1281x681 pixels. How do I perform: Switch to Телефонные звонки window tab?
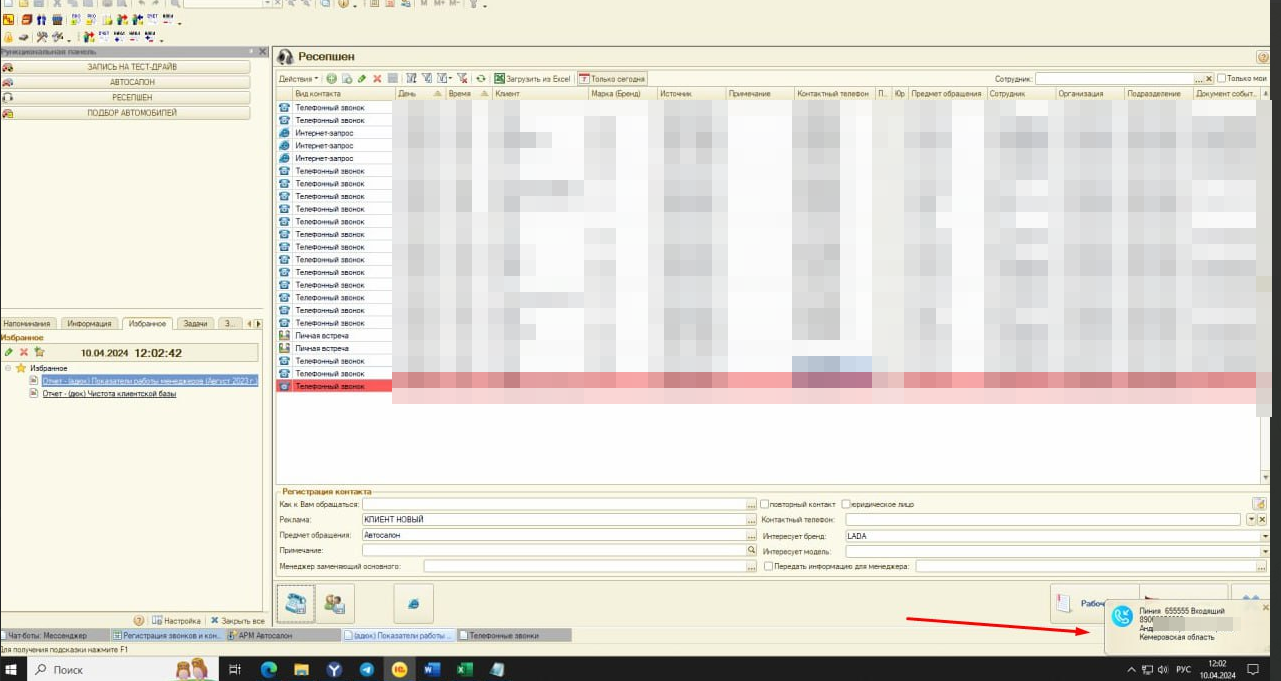[513, 635]
